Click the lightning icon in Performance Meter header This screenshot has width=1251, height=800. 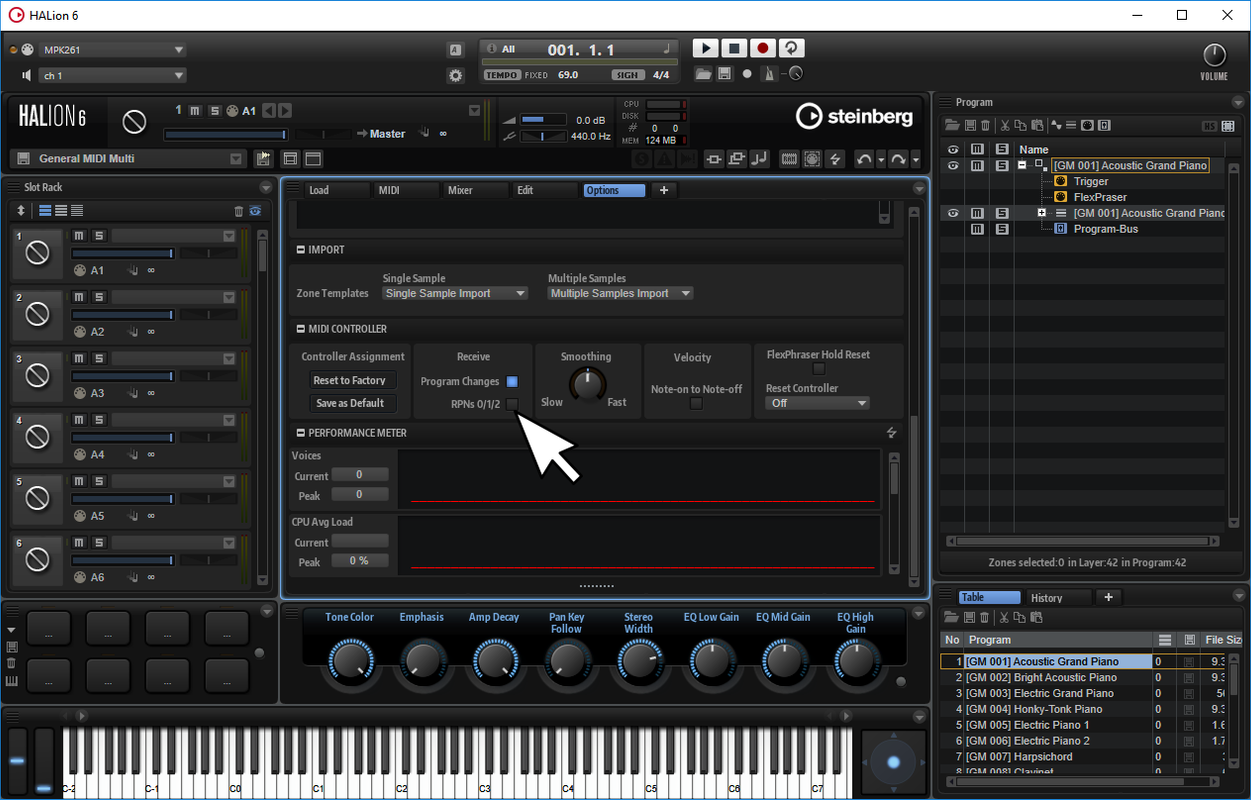tap(891, 432)
